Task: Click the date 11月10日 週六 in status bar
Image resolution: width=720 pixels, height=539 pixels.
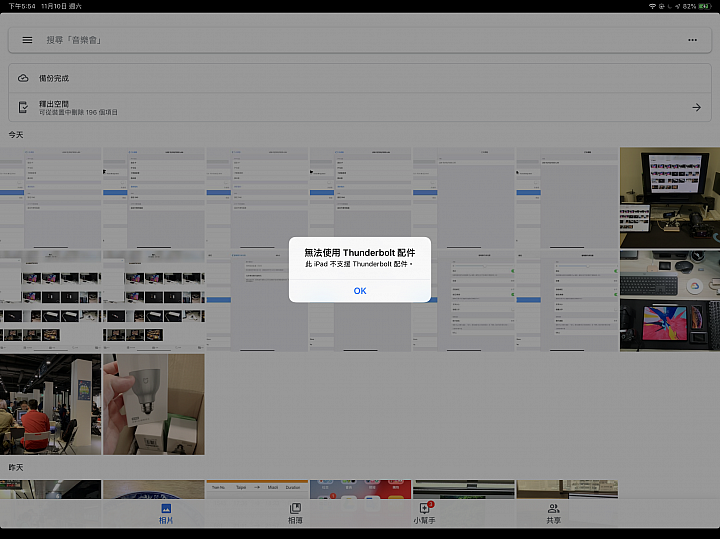Action: pos(61,6)
